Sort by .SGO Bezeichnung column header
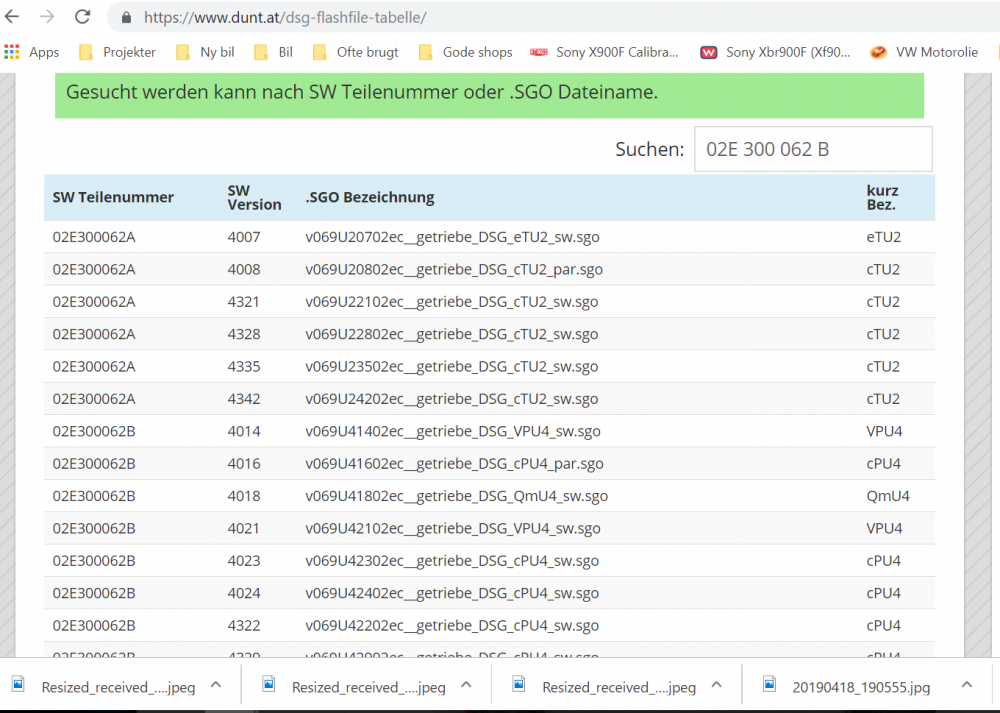The width and height of the screenshot is (1000, 713). click(370, 198)
